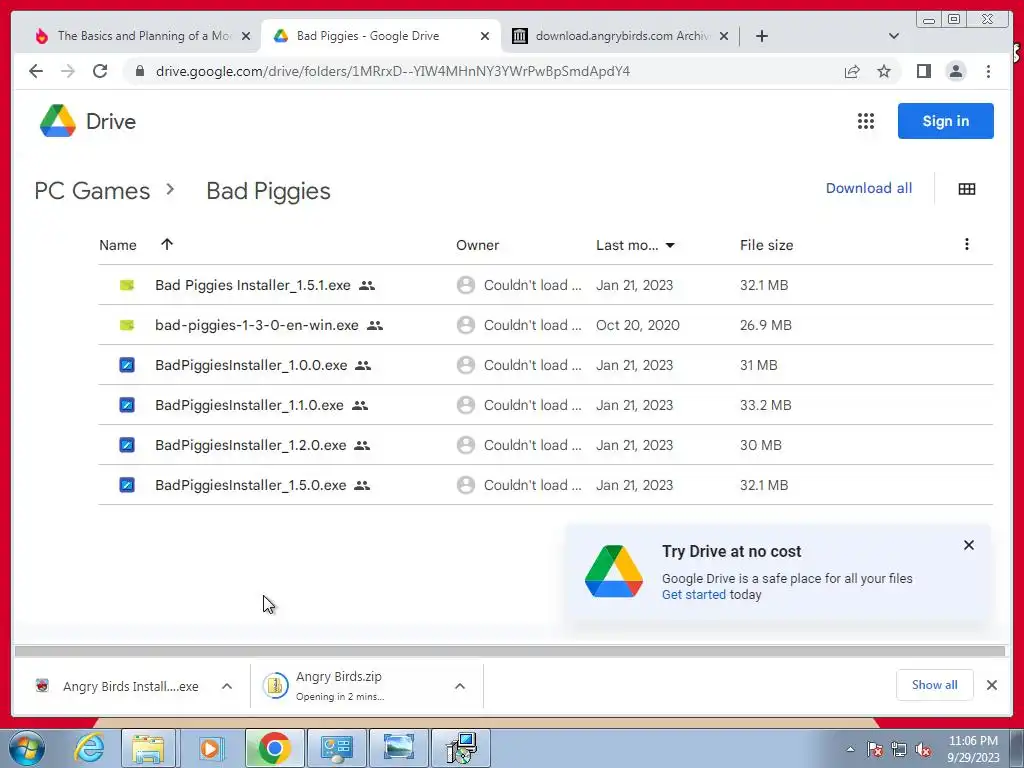Click the muted volume tray icon
The image size is (1024, 768).
pos(923,750)
